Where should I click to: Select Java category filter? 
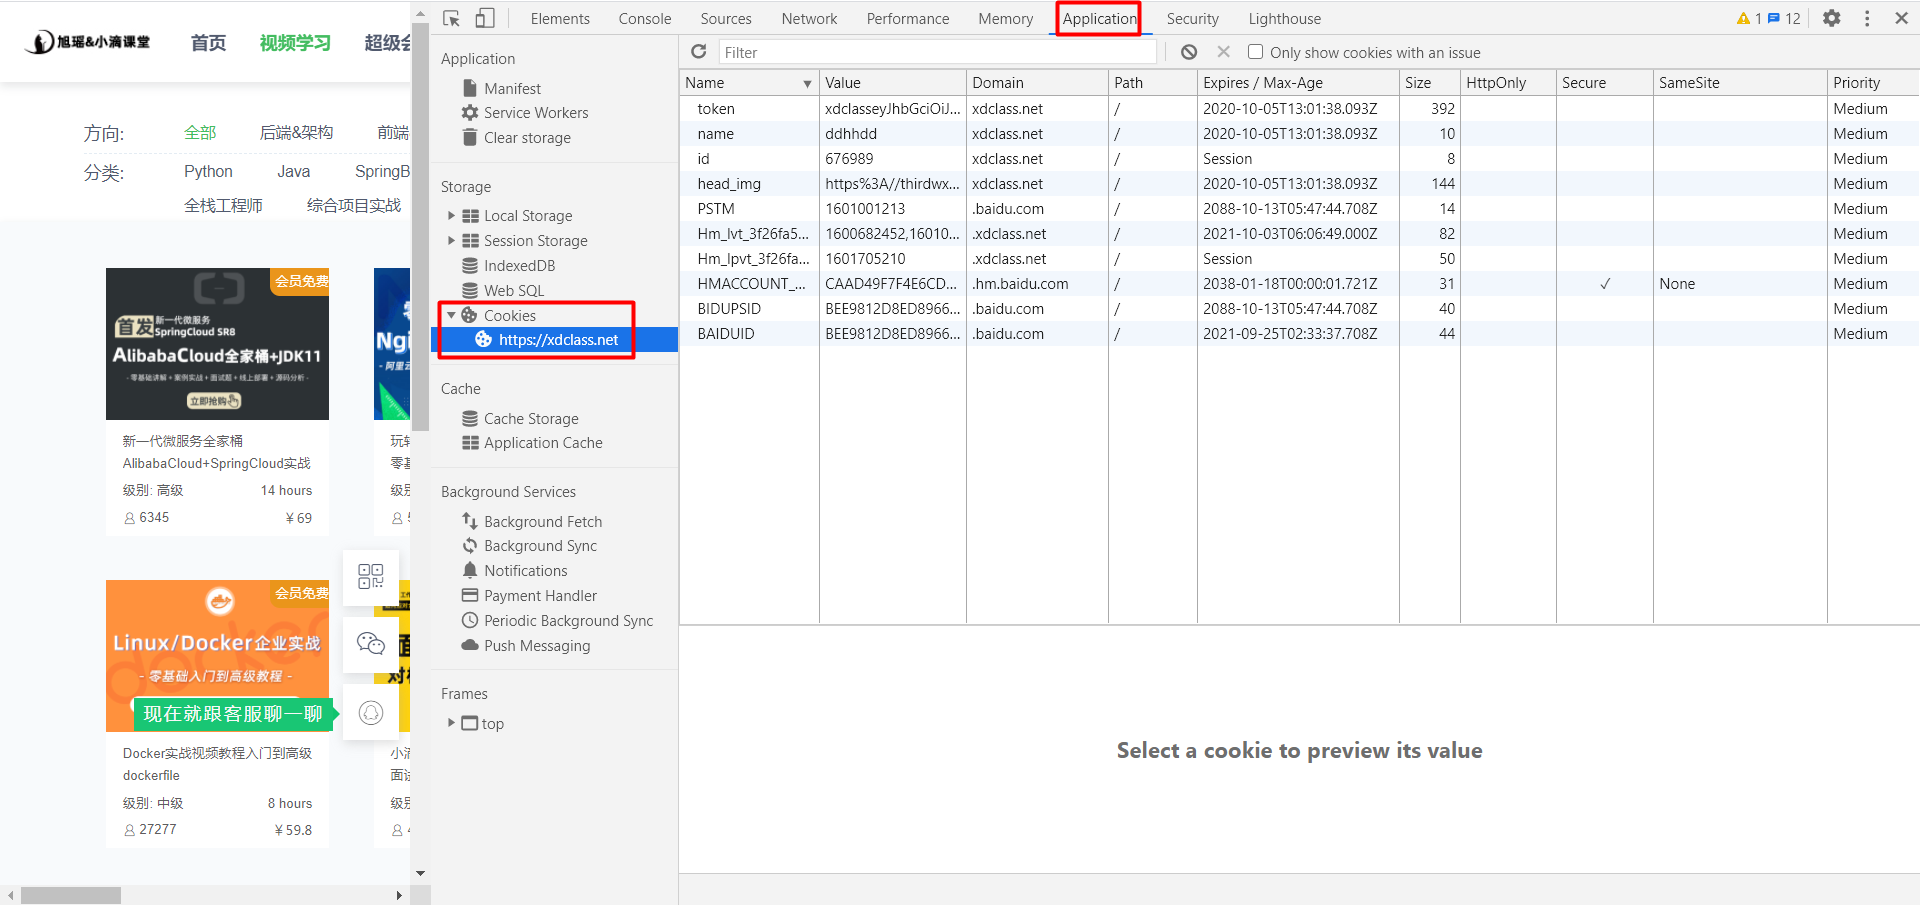[x=293, y=171]
